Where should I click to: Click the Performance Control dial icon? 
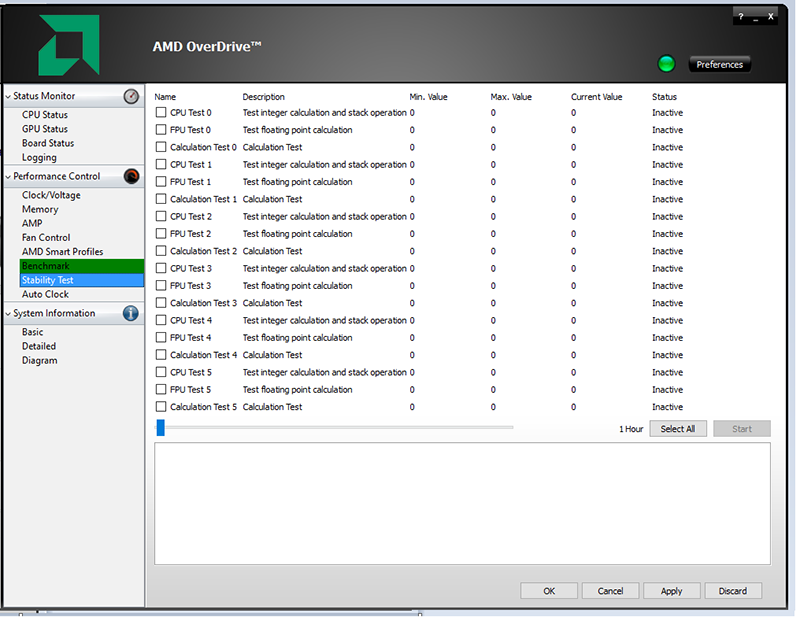click(131, 177)
